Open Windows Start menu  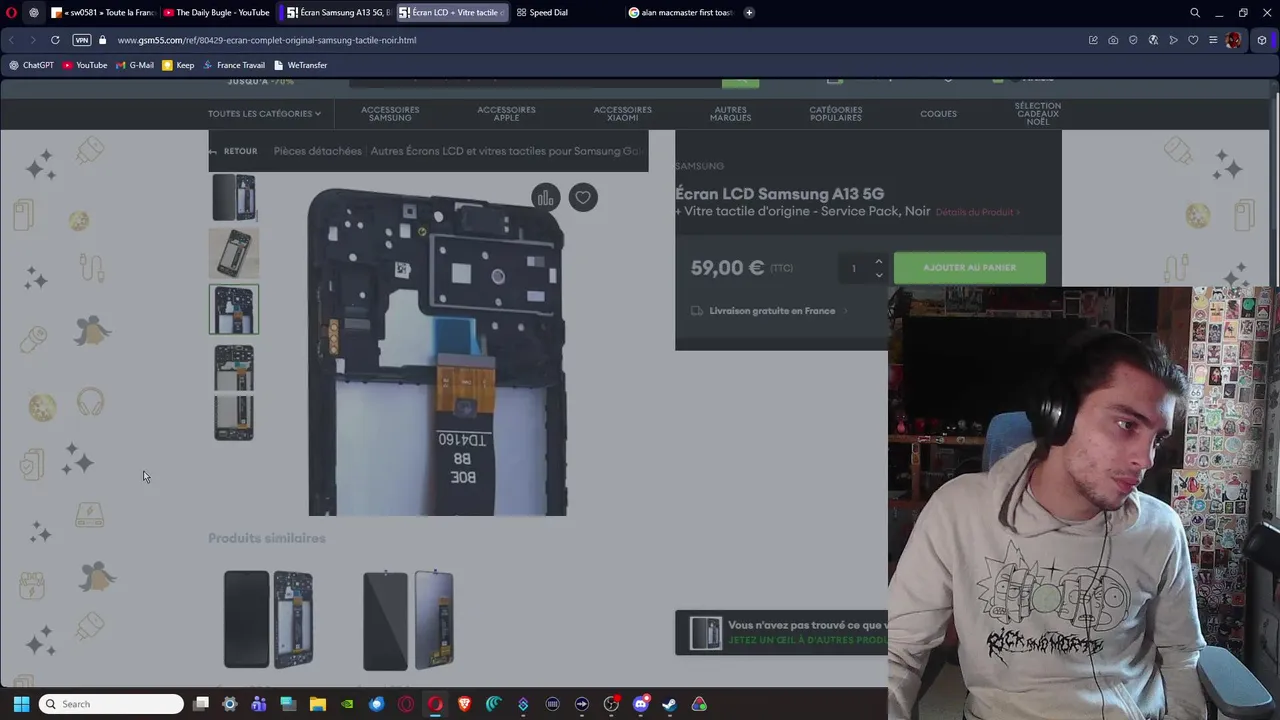(x=21, y=704)
